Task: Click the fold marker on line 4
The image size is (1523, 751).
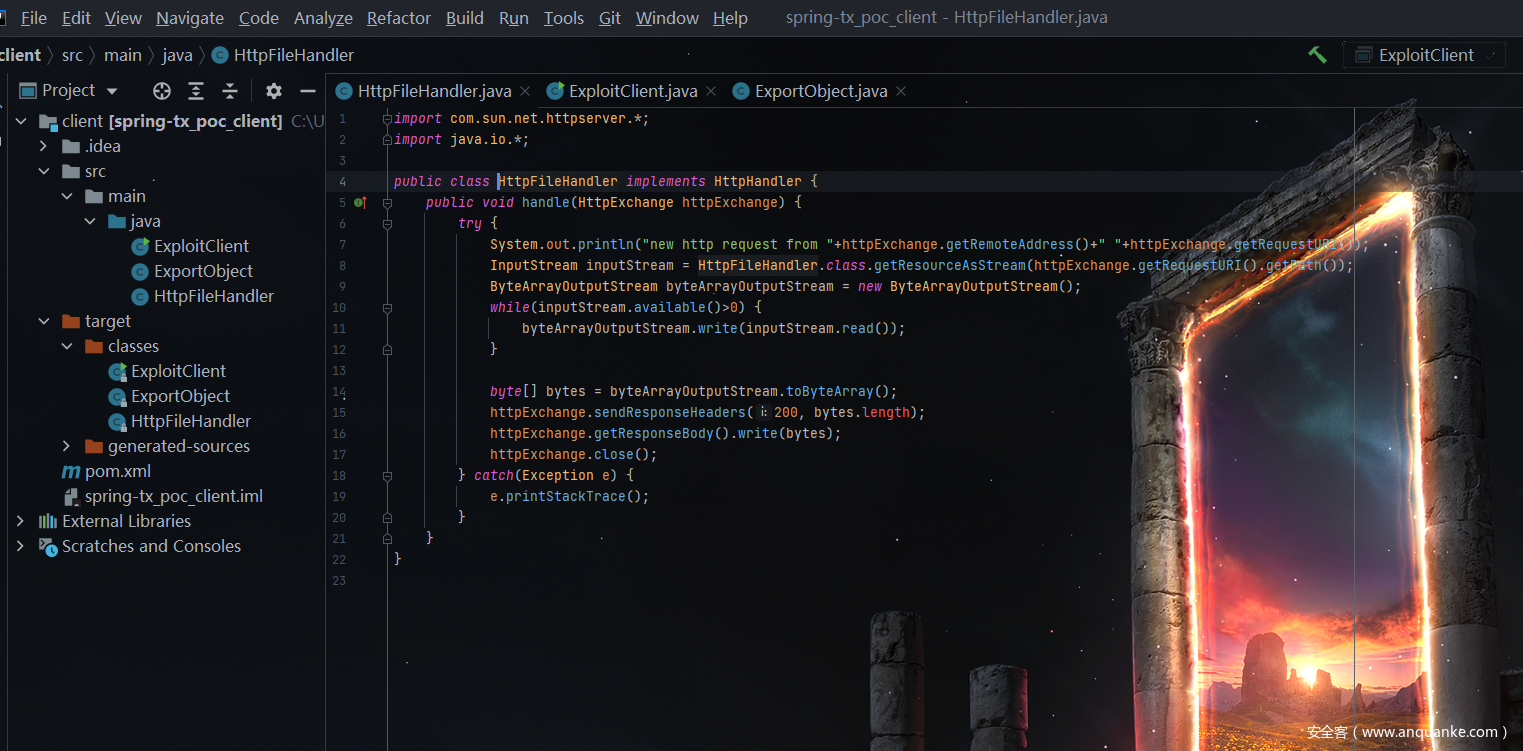Action: (x=387, y=182)
